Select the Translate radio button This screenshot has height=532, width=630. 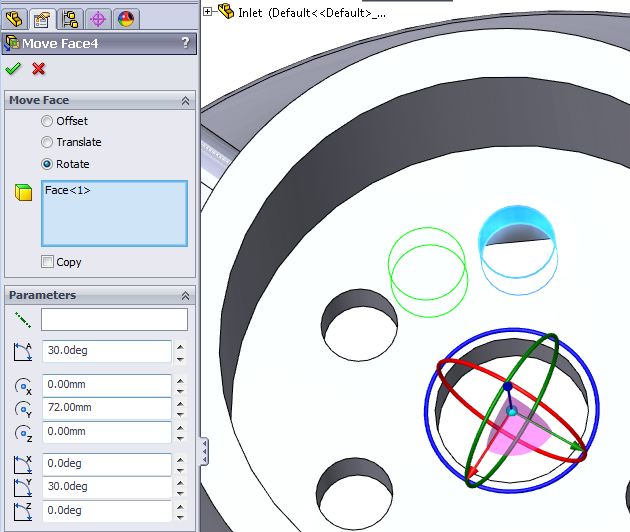(47, 143)
